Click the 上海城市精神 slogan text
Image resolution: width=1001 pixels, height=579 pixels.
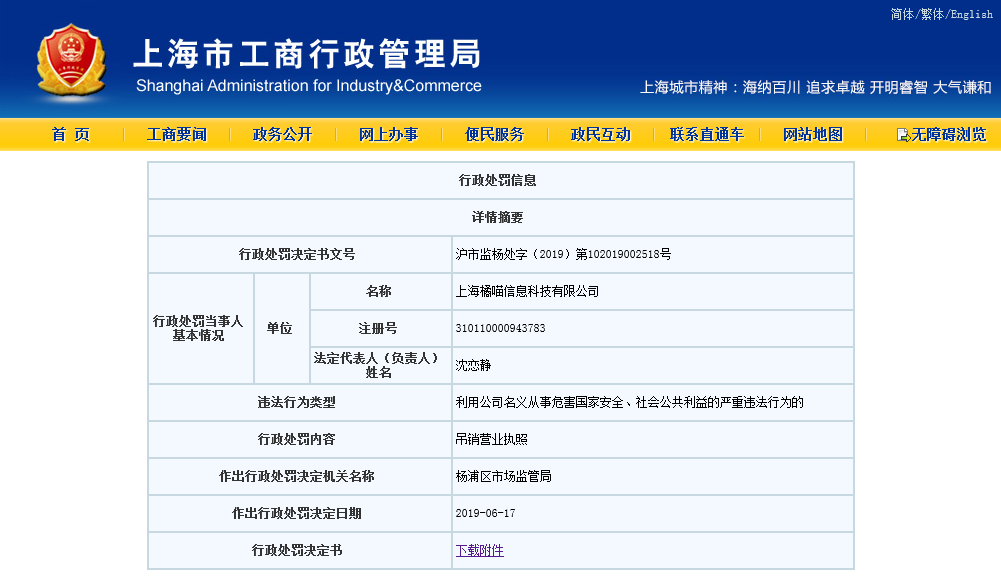pos(815,87)
